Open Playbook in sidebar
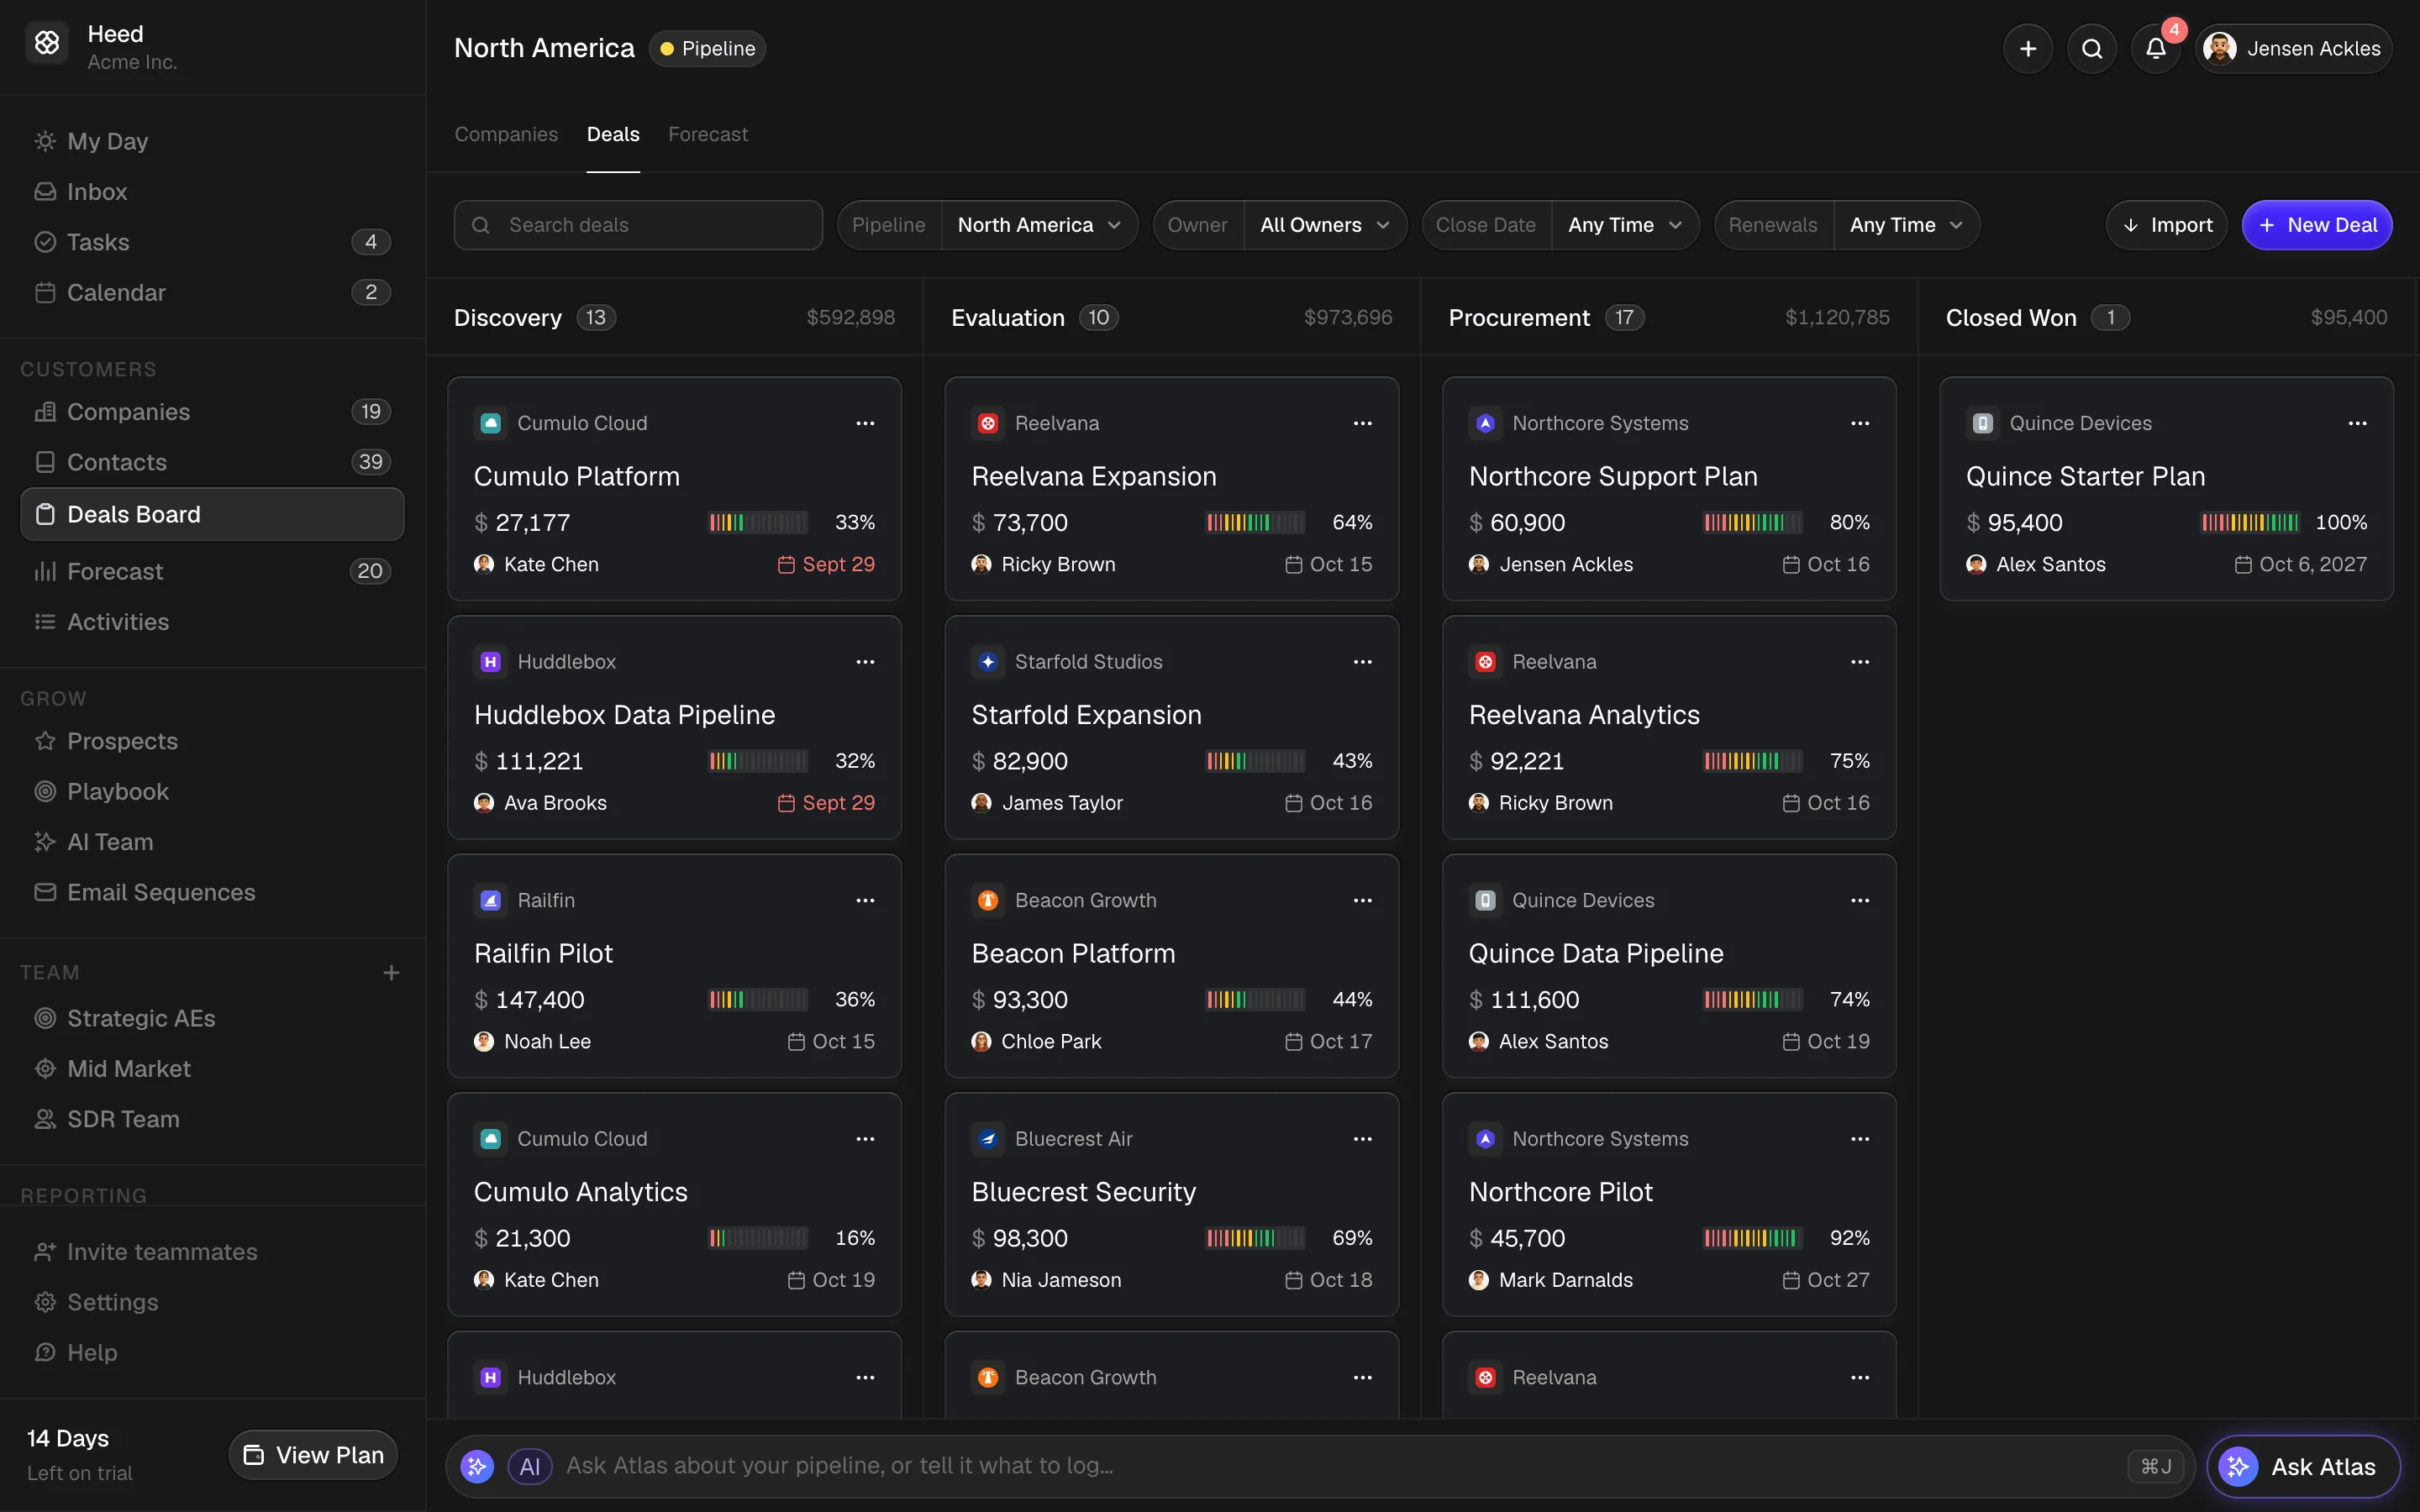 212,791
